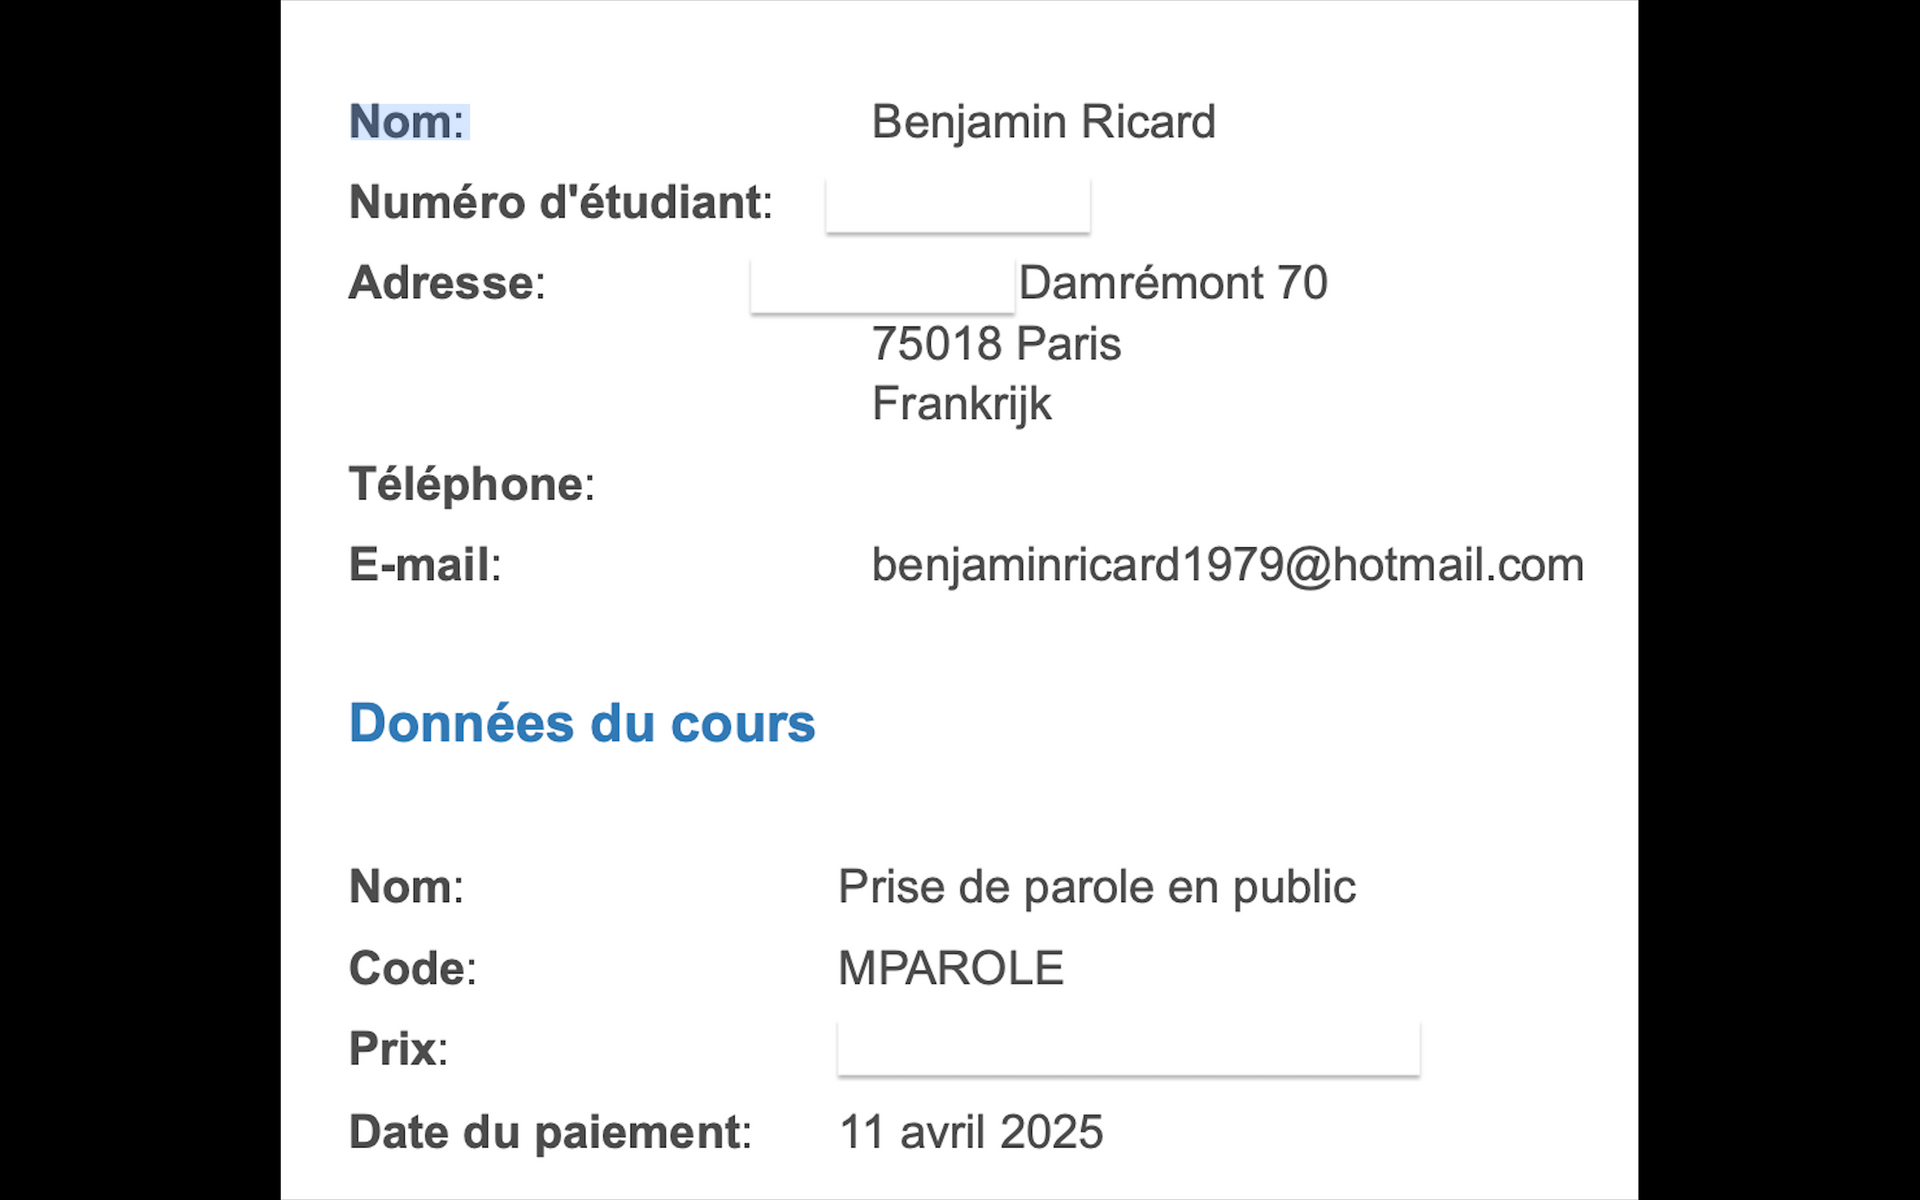This screenshot has height=1200, width=1920.
Task: Click the E-mail label
Action: coord(424,565)
